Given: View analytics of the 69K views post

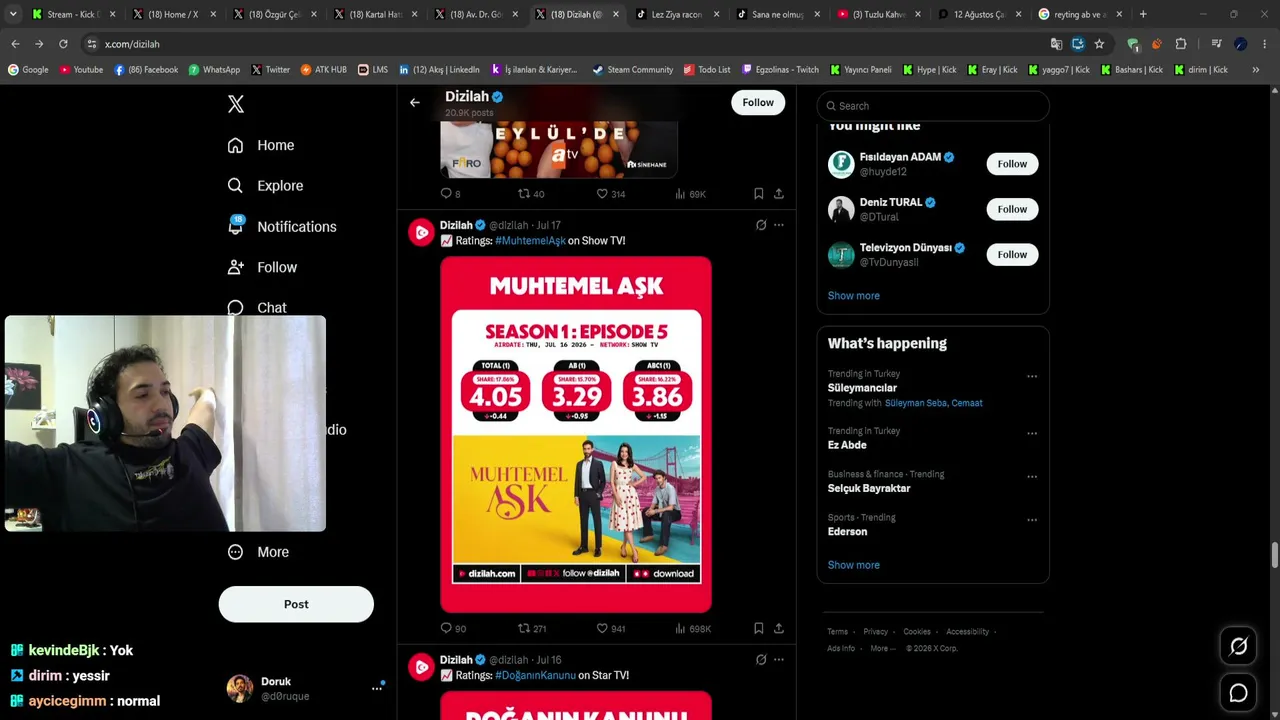Looking at the screenshot, I should 680,193.
